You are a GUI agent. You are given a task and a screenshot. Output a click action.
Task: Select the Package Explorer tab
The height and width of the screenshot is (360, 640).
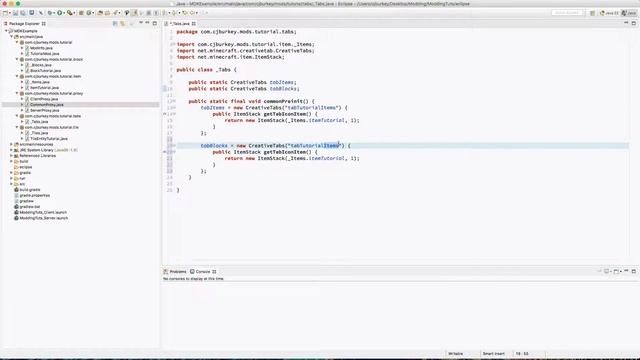pyautogui.click(x=25, y=24)
